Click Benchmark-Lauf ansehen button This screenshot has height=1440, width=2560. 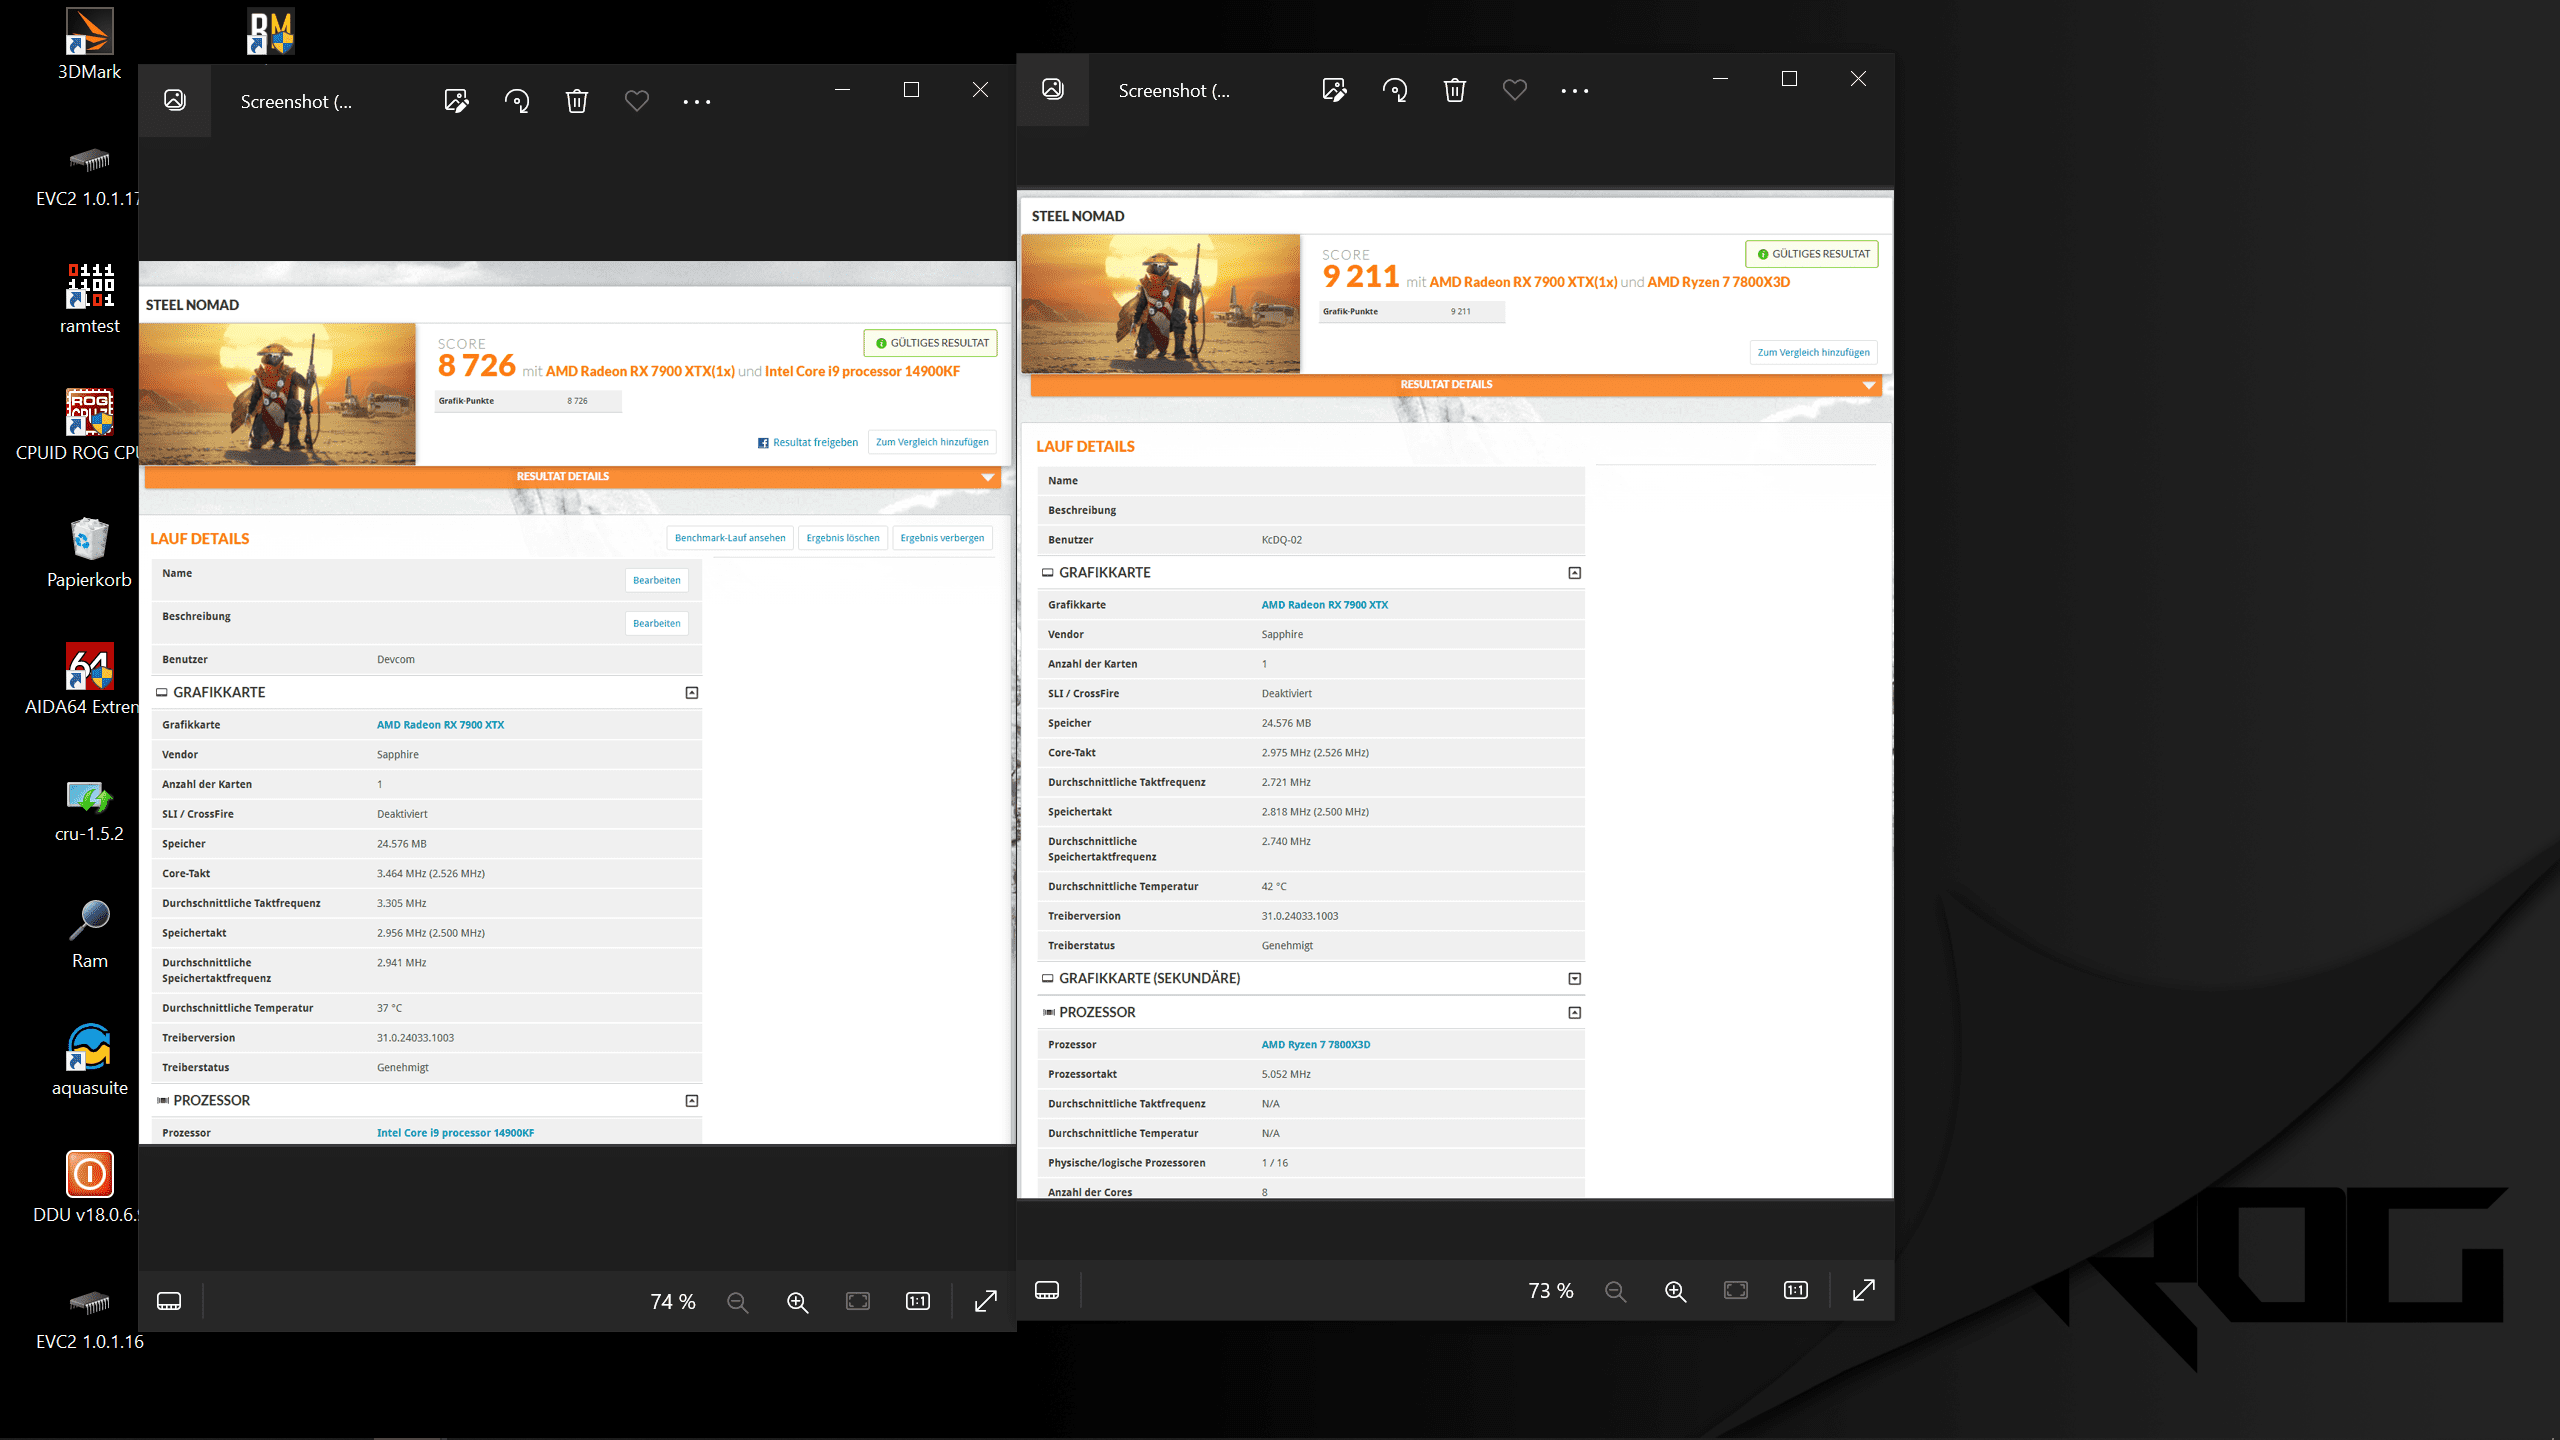730,538
